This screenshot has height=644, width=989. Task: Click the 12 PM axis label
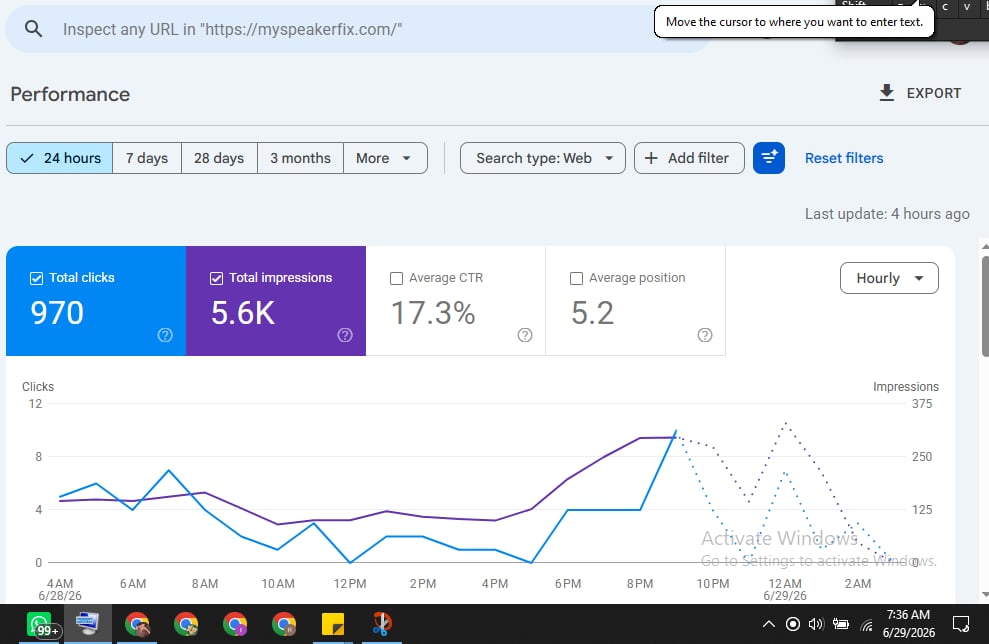(350, 583)
